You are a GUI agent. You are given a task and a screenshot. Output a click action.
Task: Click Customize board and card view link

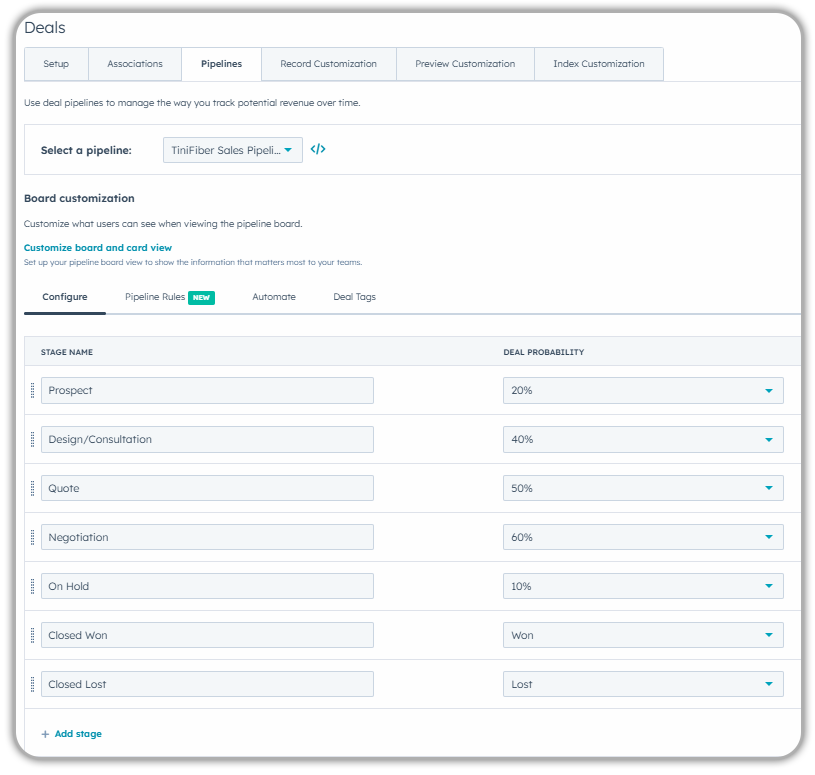click(98, 248)
